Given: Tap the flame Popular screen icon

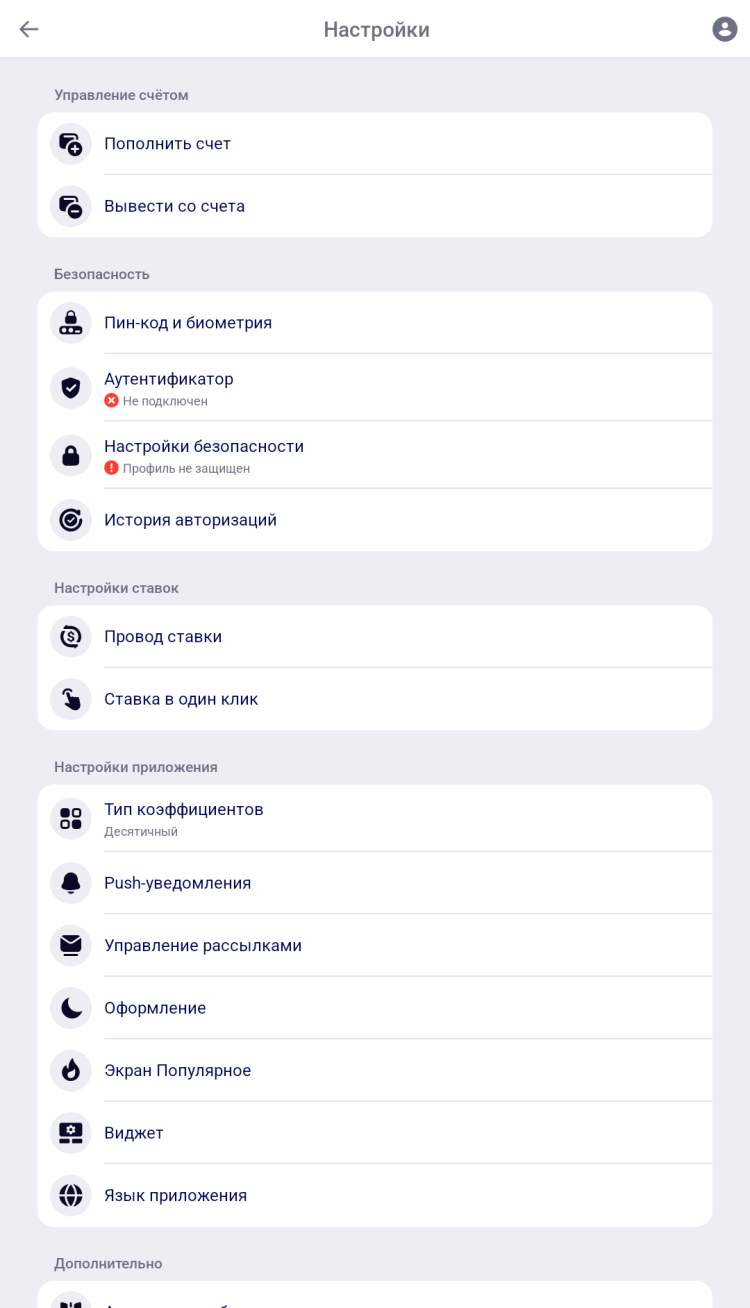Looking at the screenshot, I should point(71,1070).
